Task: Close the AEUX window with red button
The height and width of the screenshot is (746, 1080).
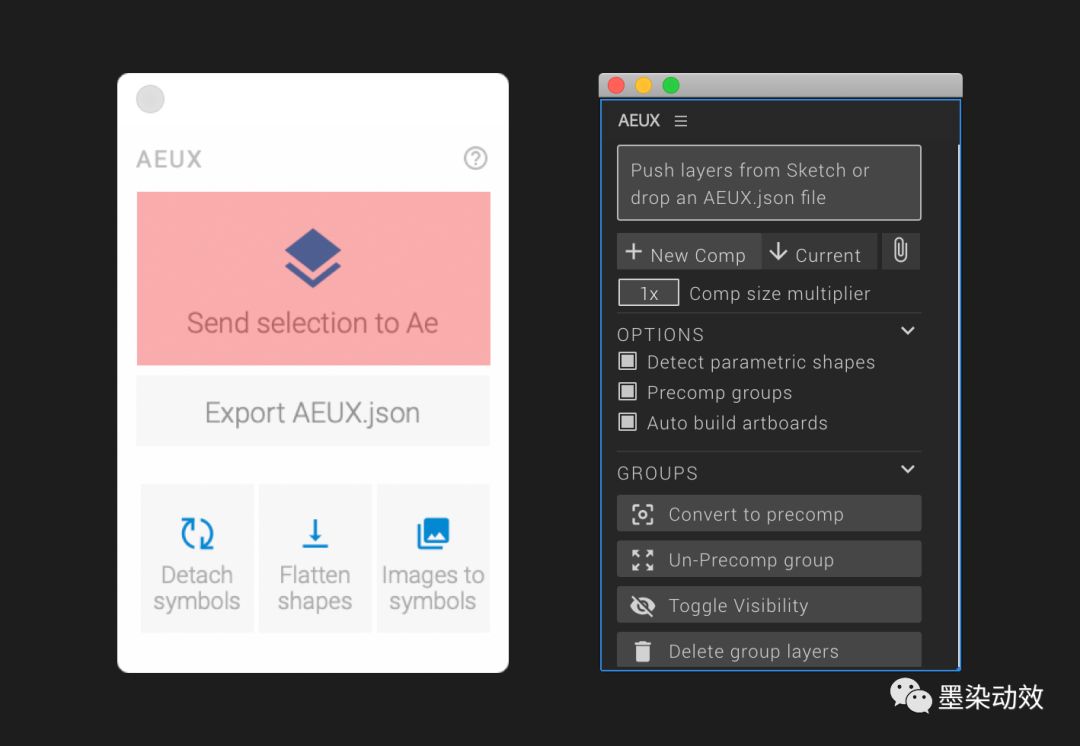Action: coord(616,85)
